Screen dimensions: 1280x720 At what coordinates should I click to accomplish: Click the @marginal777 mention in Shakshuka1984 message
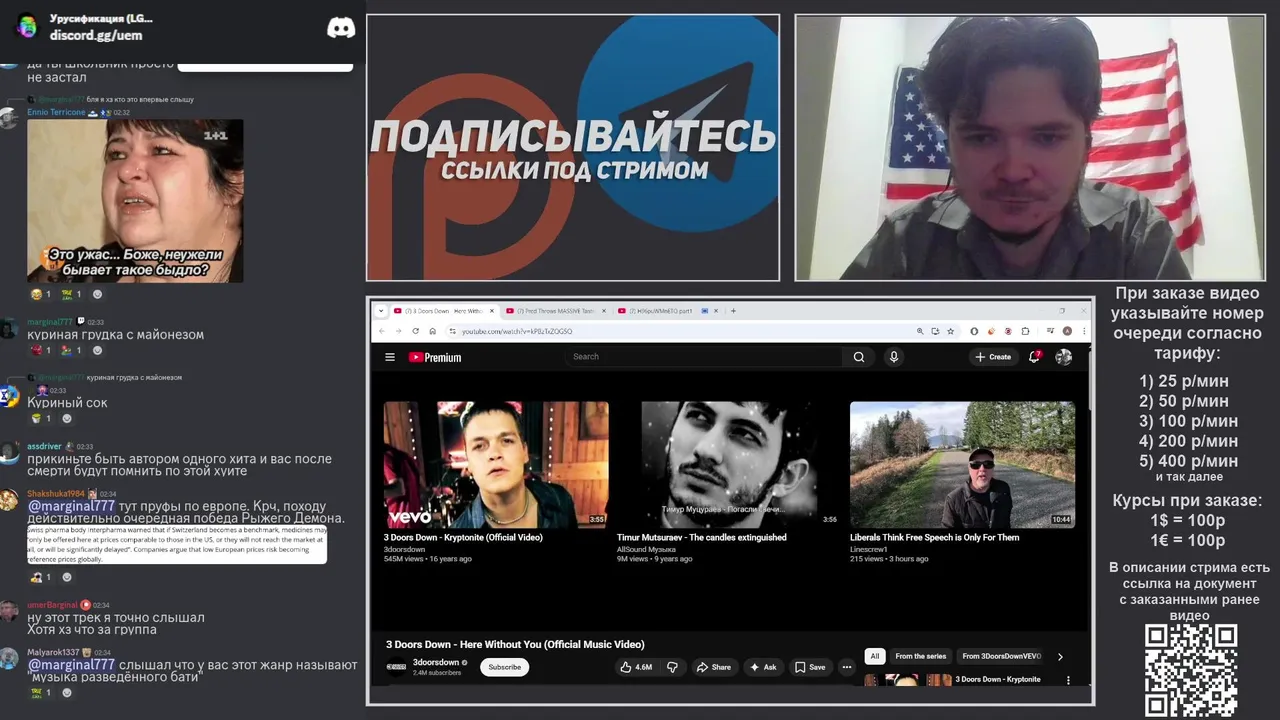tap(71, 506)
